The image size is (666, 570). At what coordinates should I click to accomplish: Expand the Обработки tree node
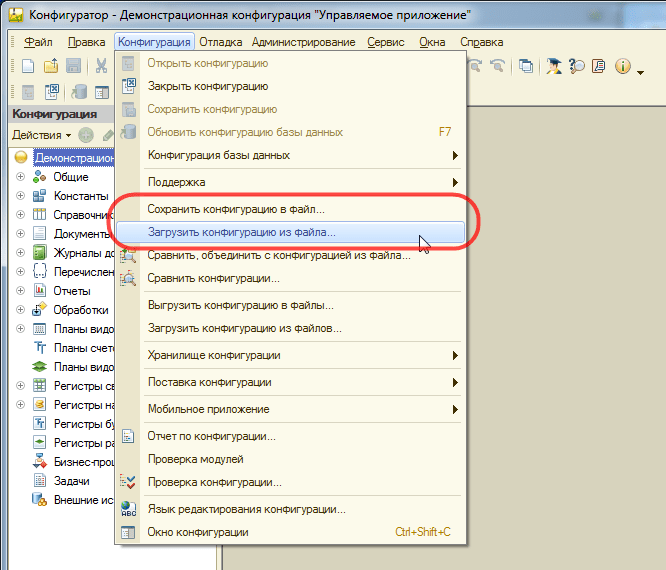(x=20, y=310)
